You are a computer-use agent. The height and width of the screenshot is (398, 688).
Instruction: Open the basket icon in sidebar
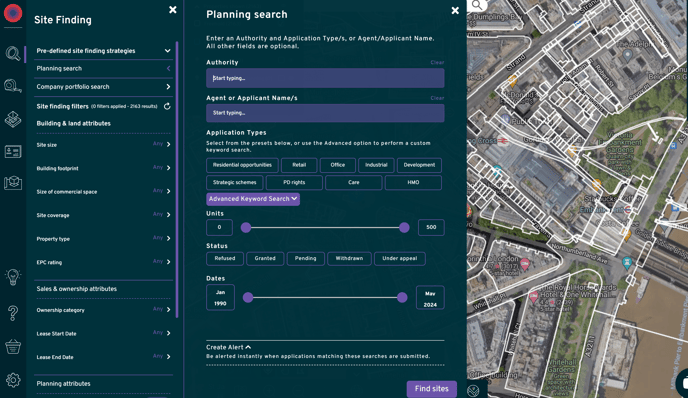click(13, 347)
